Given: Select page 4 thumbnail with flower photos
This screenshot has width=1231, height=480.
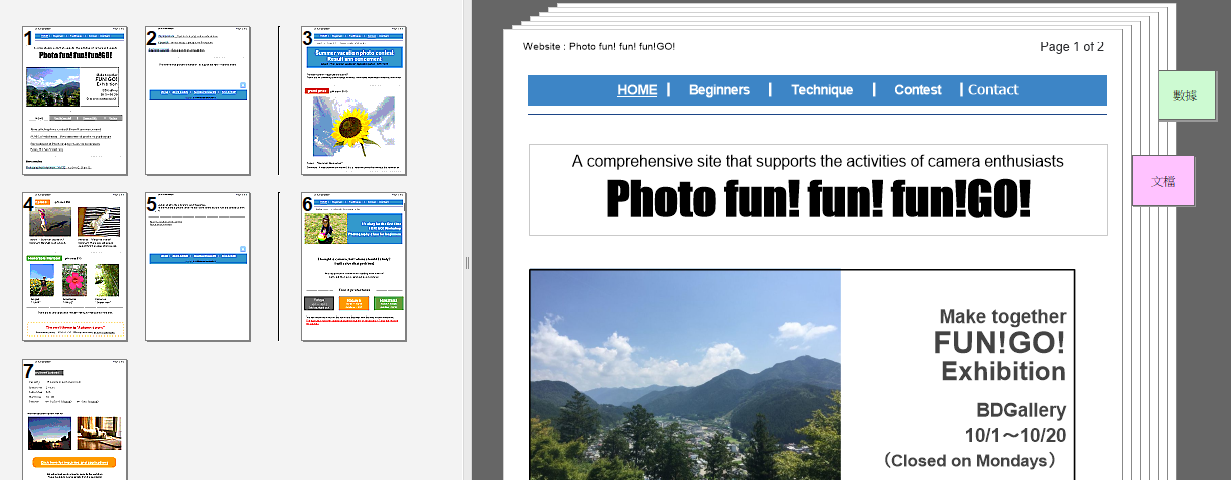Looking at the screenshot, I should (75, 267).
